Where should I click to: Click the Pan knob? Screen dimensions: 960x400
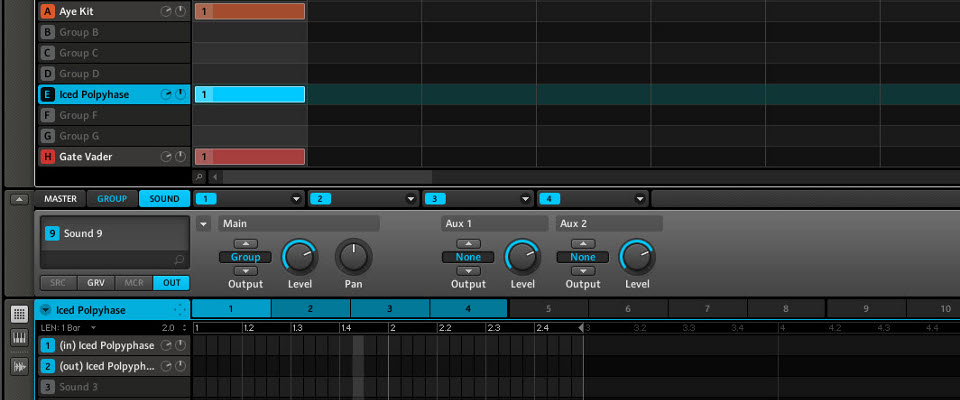tap(353, 257)
